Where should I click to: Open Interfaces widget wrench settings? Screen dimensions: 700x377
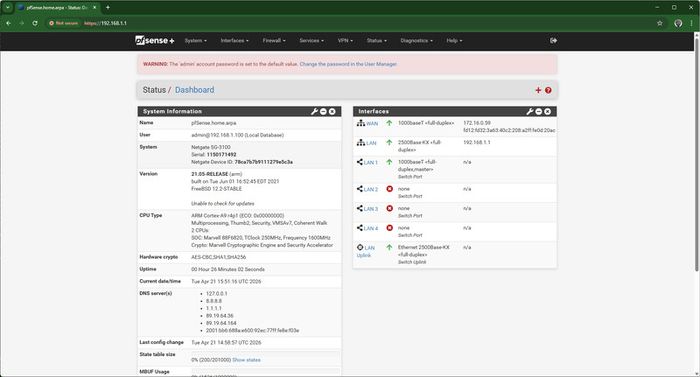(530, 111)
